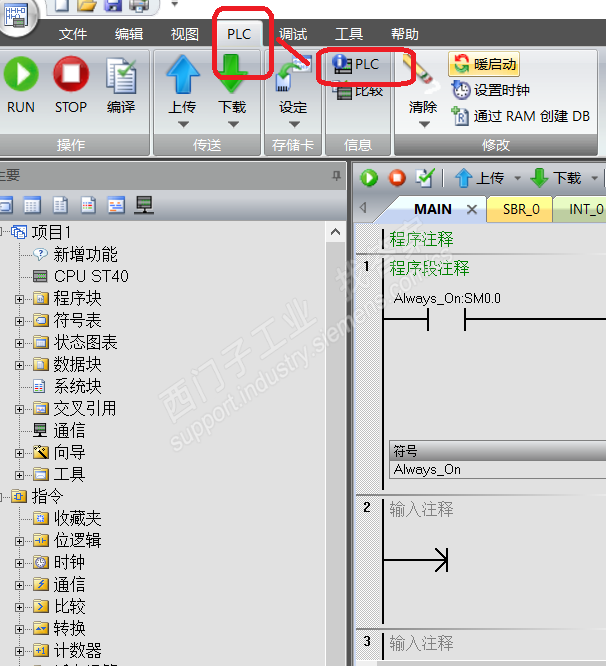
Task: Click the print icon in quick access
Action: tap(140, 6)
